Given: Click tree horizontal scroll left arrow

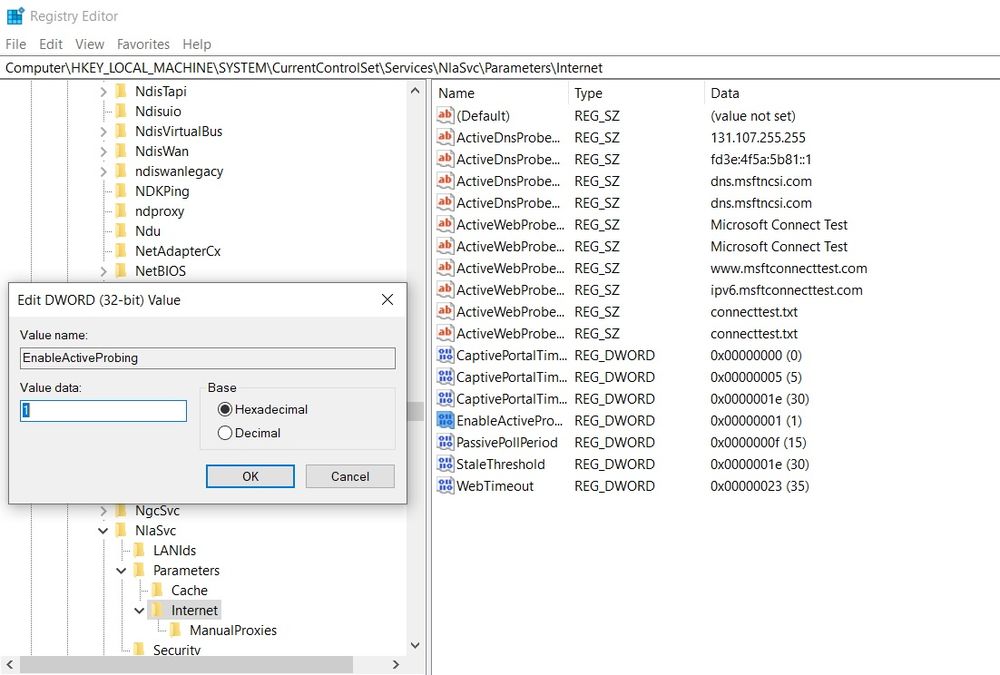Looking at the screenshot, I should (x=10, y=664).
